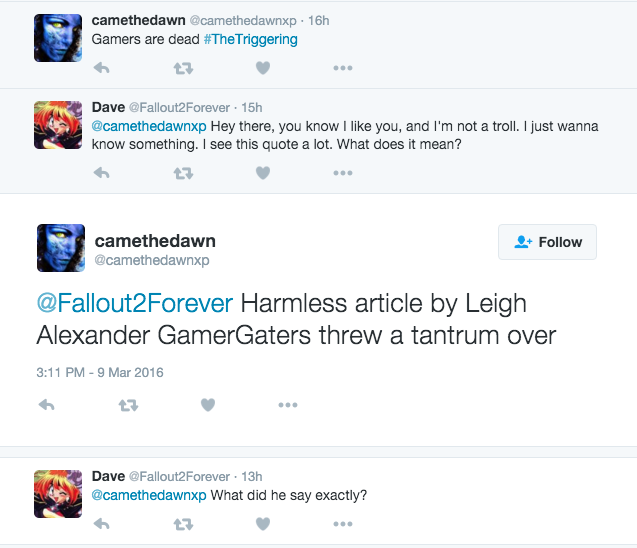The height and width of the screenshot is (548, 637).
Task: Open the 3:11 PM - 9 Mar 2016 timestamp
Action: 100,373
